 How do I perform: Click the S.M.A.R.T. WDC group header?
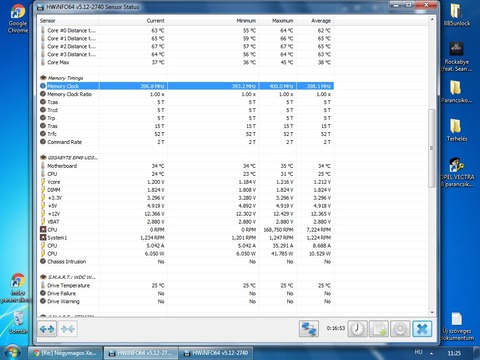pyautogui.click(x=186, y=277)
